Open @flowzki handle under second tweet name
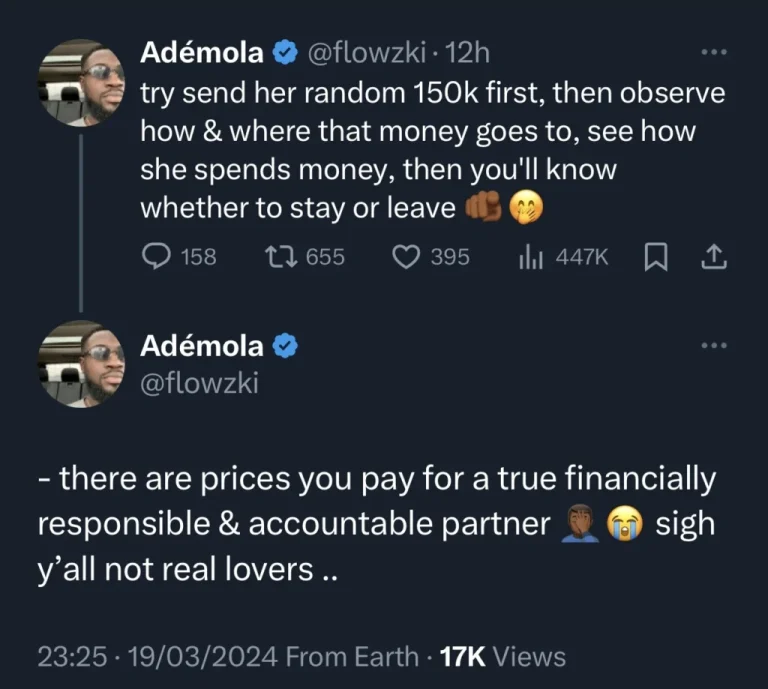 [x=200, y=381]
